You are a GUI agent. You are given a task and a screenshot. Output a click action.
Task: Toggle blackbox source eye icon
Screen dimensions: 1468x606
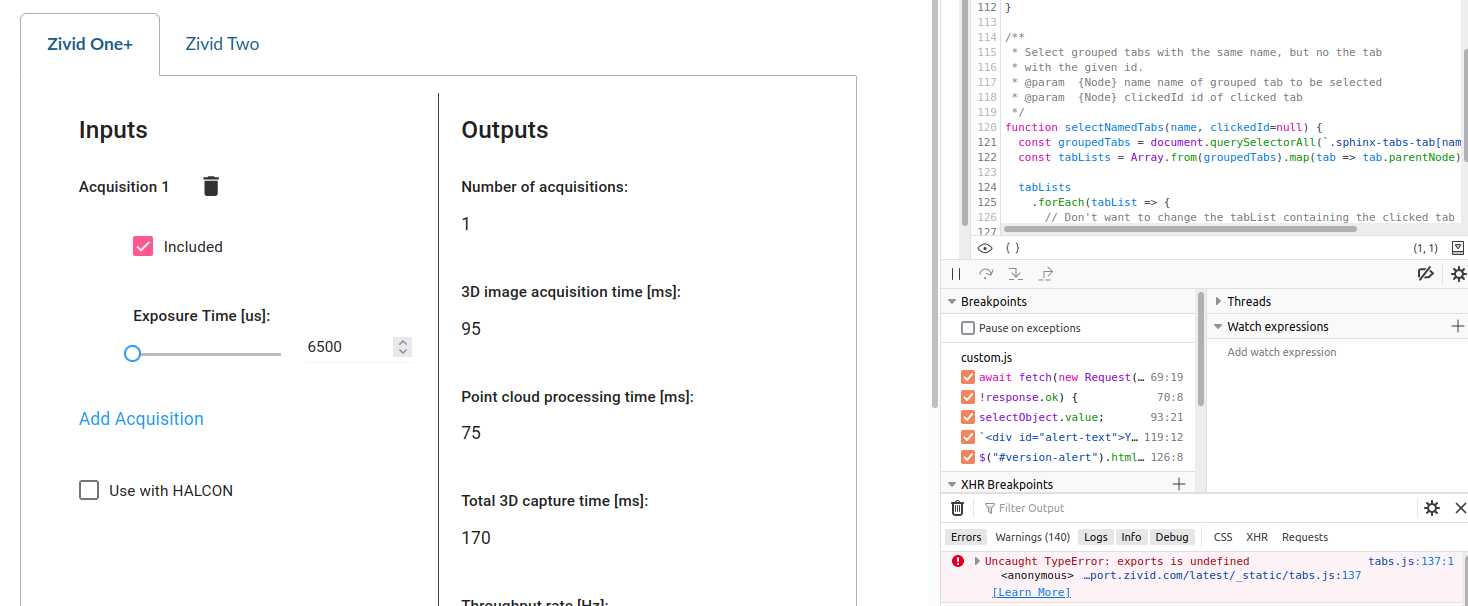click(x=985, y=247)
